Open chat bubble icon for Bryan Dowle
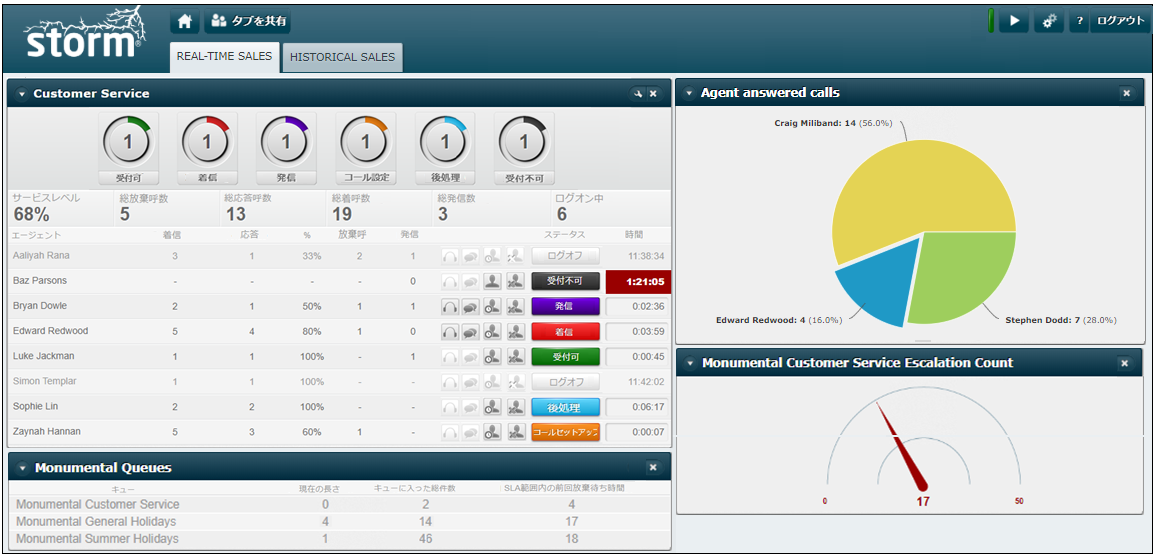Viewport: 1154px width, 559px height. (x=471, y=306)
